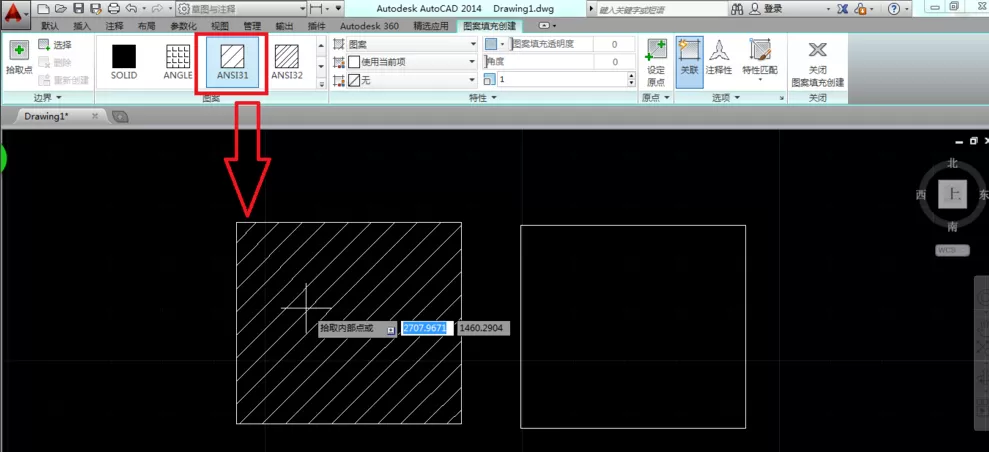Close the Drawing1 document tab

[95, 116]
